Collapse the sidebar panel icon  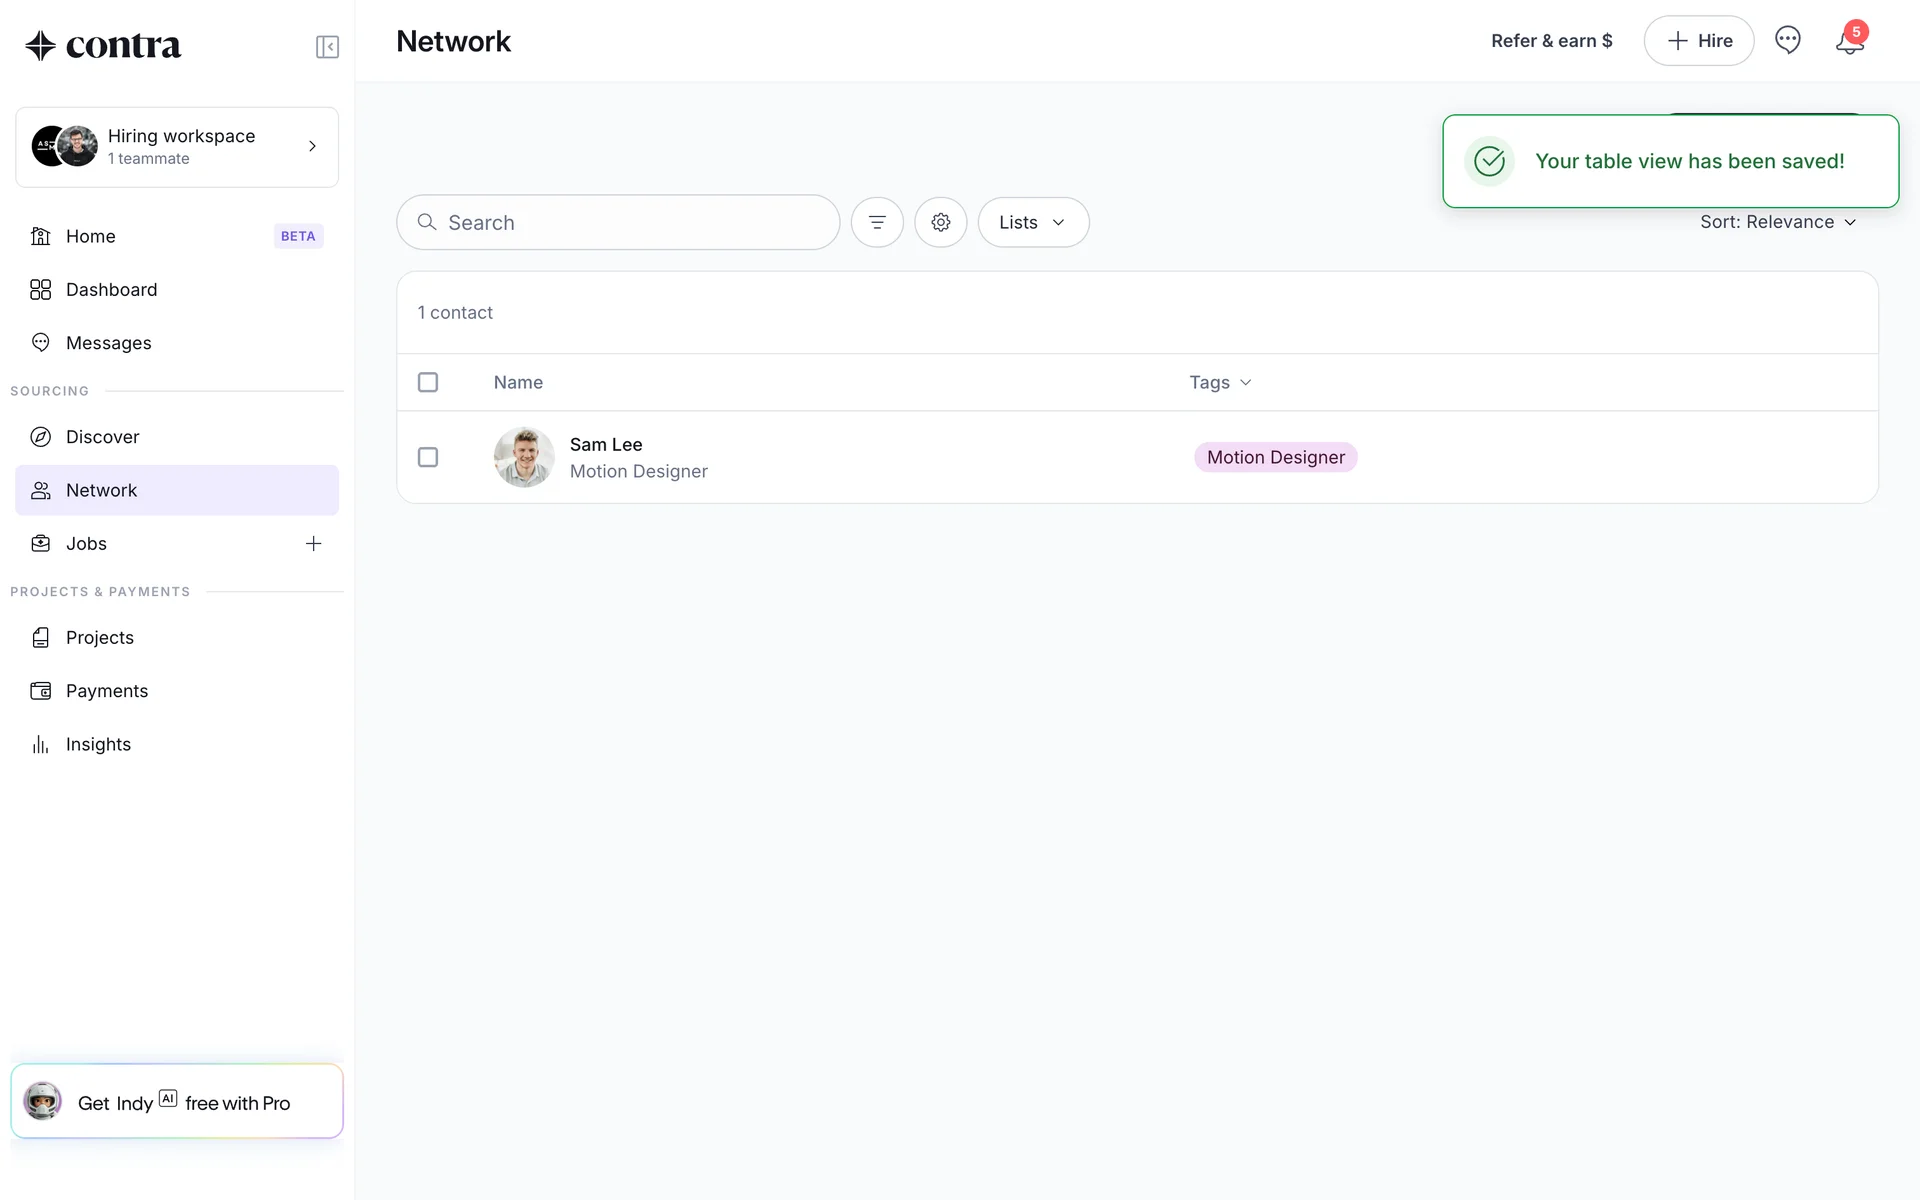pos(327,47)
